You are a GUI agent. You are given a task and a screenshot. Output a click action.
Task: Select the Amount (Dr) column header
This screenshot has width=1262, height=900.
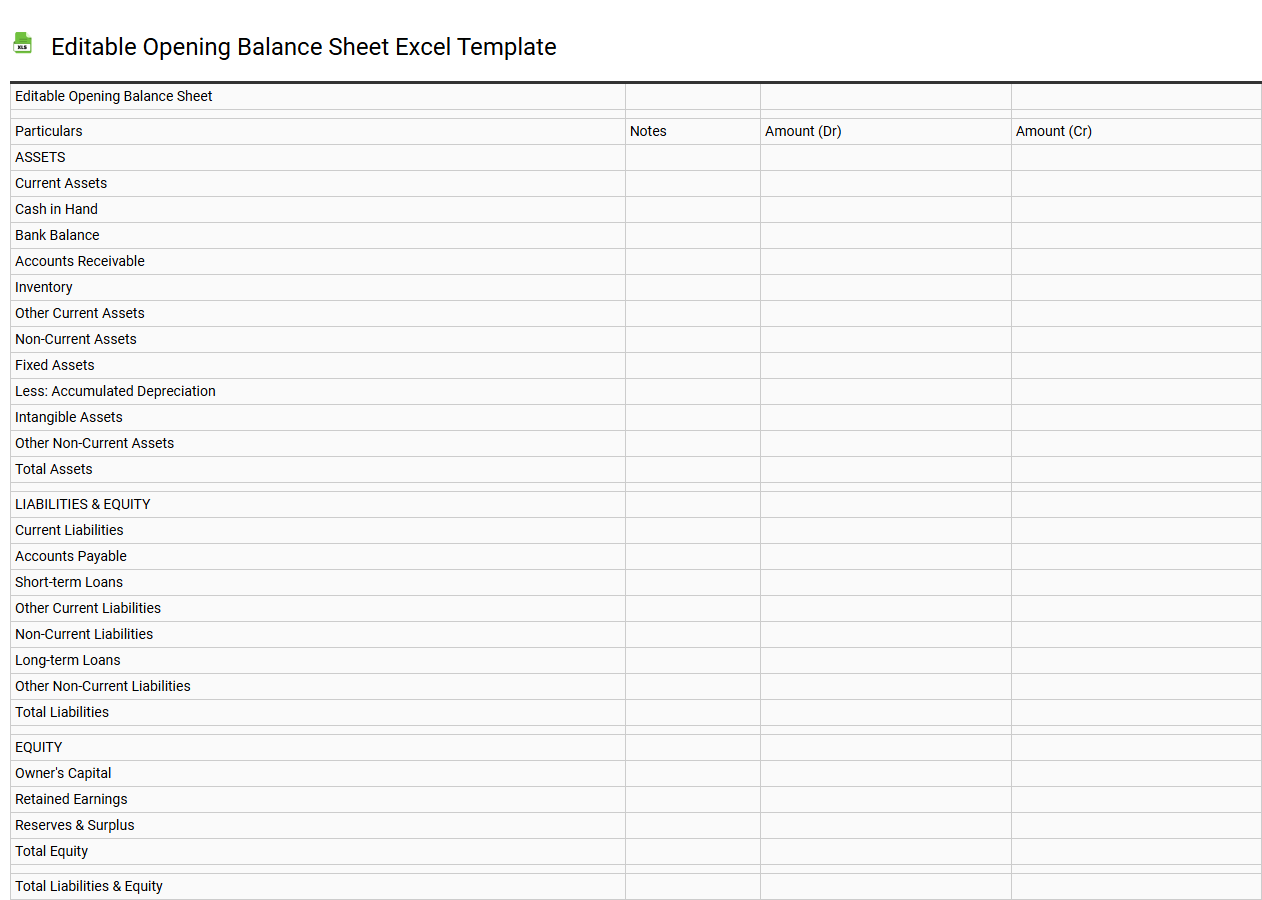point(803,131)
